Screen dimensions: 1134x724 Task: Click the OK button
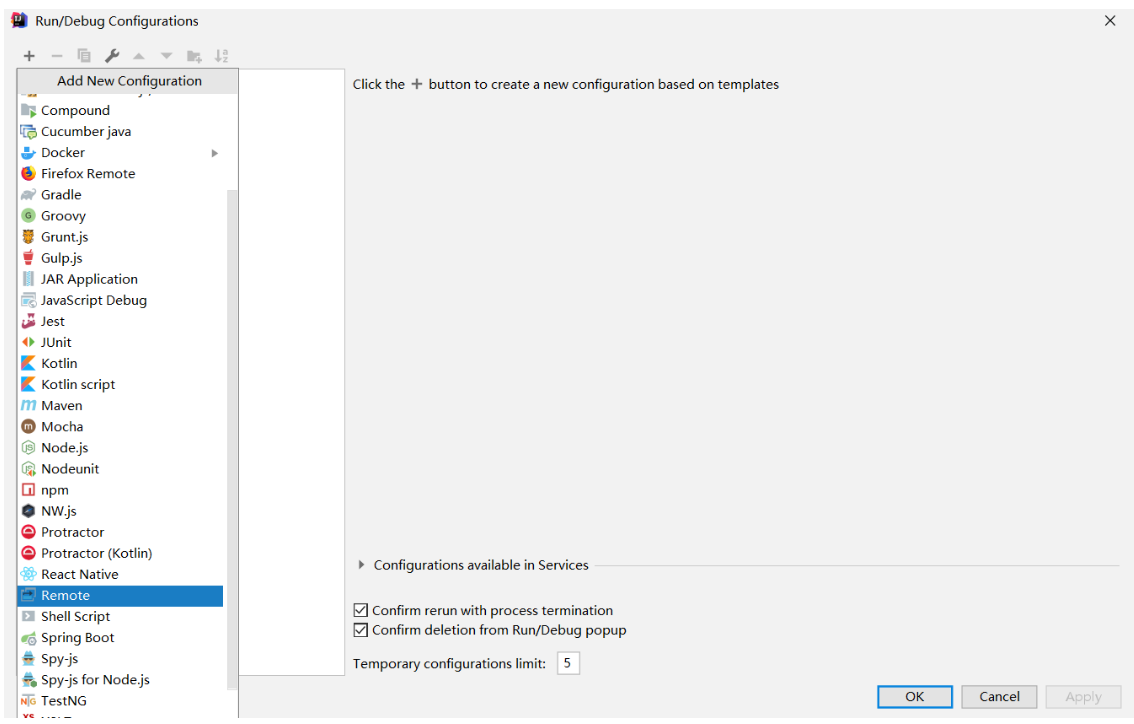(914, 697)
